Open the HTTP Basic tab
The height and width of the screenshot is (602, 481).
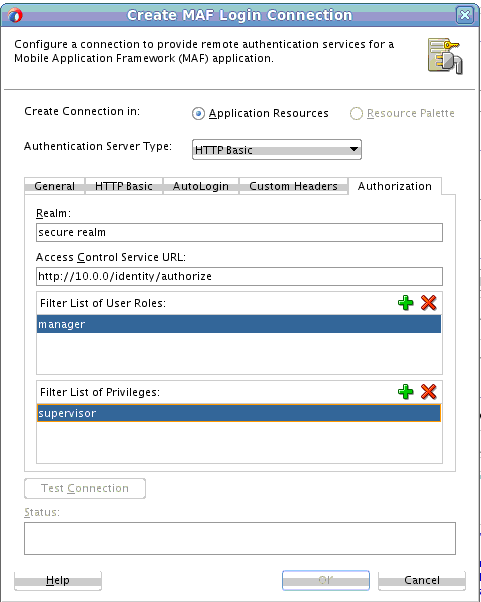(124, 186)
